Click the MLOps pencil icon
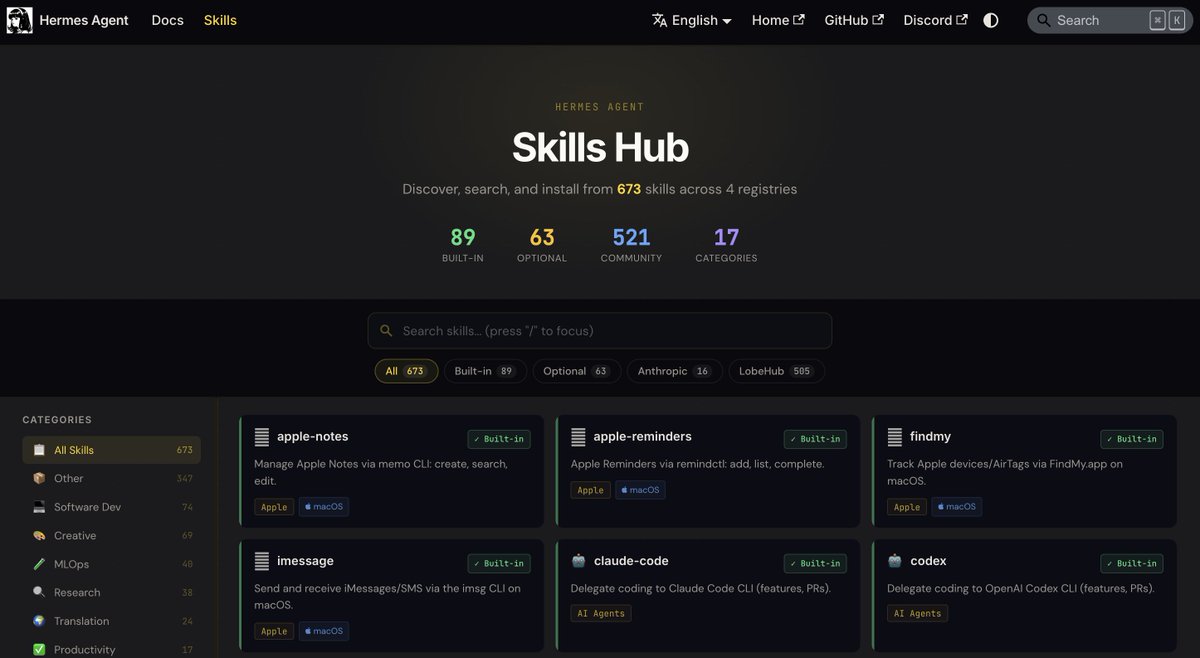1200x658 pixels. (x=39, y=564)
